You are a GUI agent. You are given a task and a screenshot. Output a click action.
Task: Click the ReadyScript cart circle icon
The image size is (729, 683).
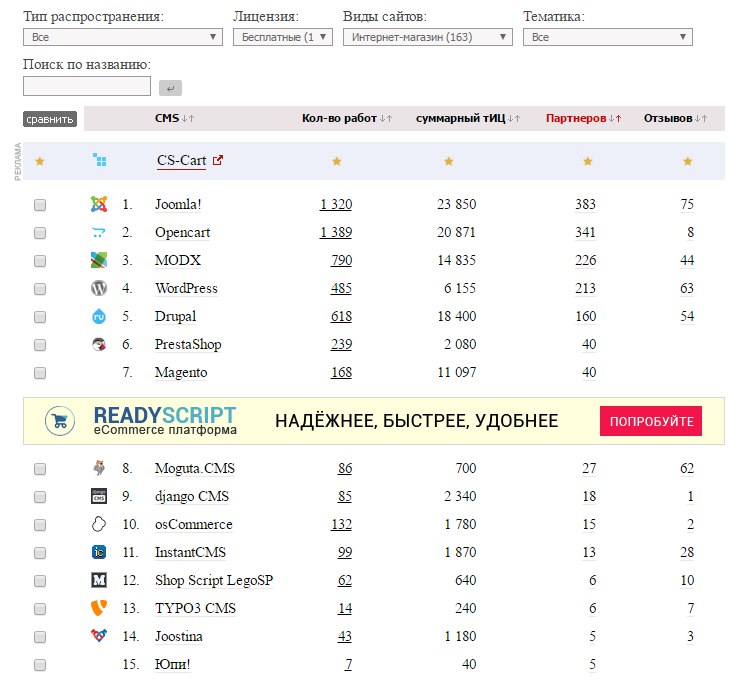pos(60,421)
